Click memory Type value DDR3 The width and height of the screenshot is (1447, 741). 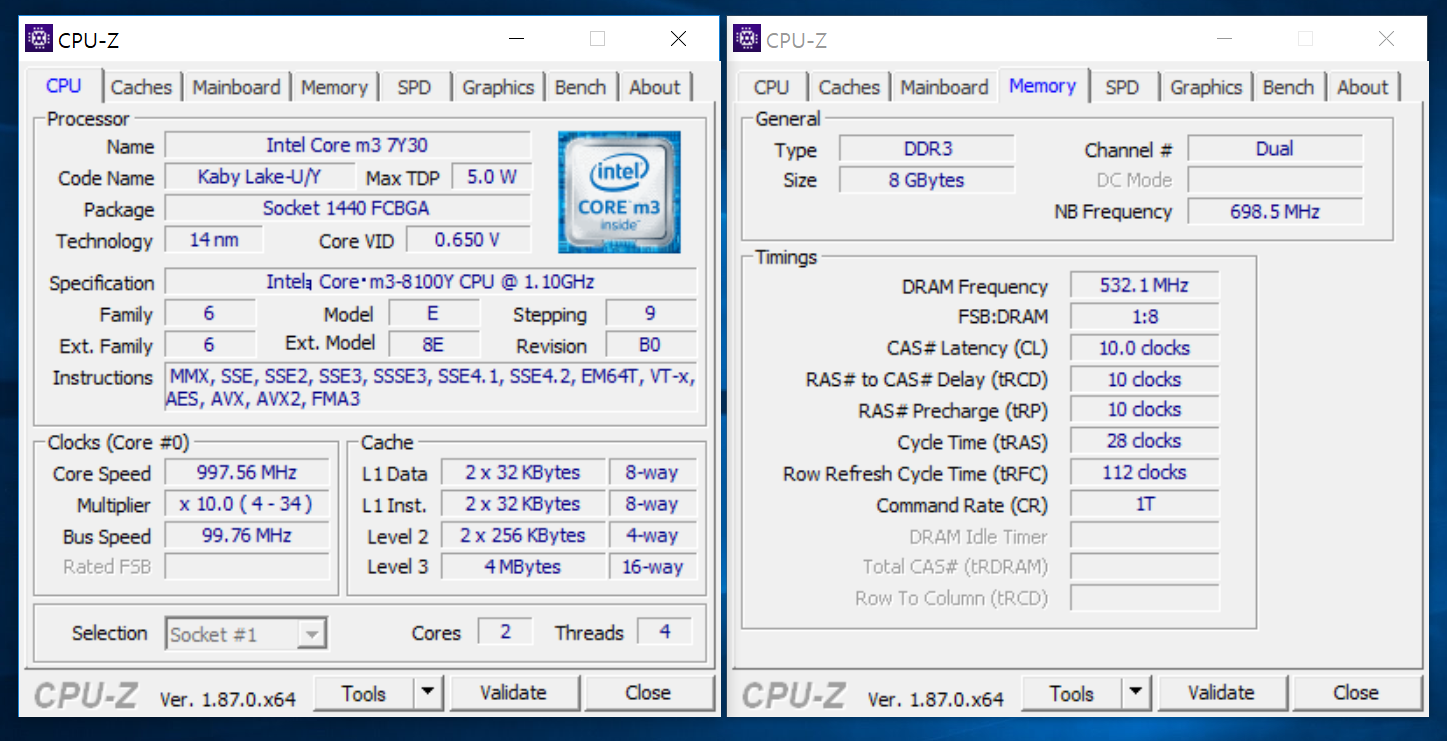927,149
